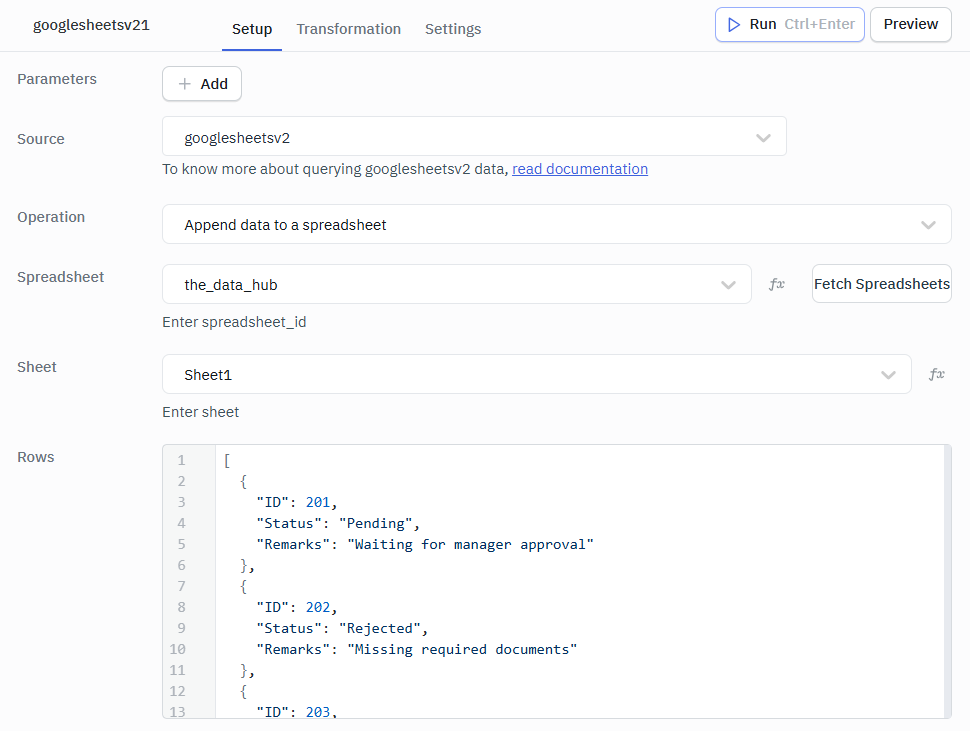Click the "Rejected" value in Rows editor
The height and width of the screenshot is (731, 970).
(x=383, y=629)
